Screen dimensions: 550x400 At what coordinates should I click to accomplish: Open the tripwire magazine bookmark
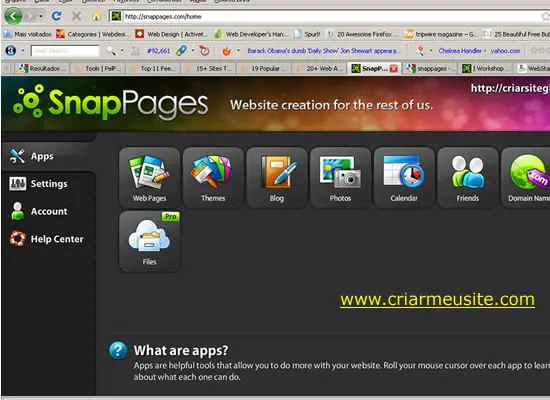[x=440, y=34]
